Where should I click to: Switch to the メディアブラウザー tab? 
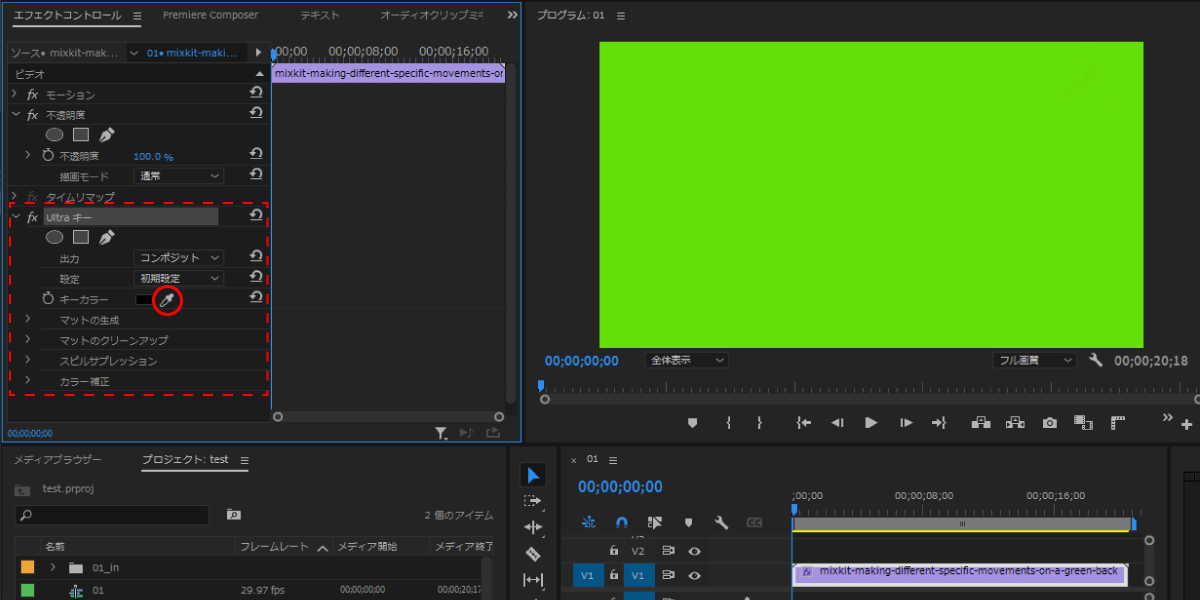(x=58, y=460)
